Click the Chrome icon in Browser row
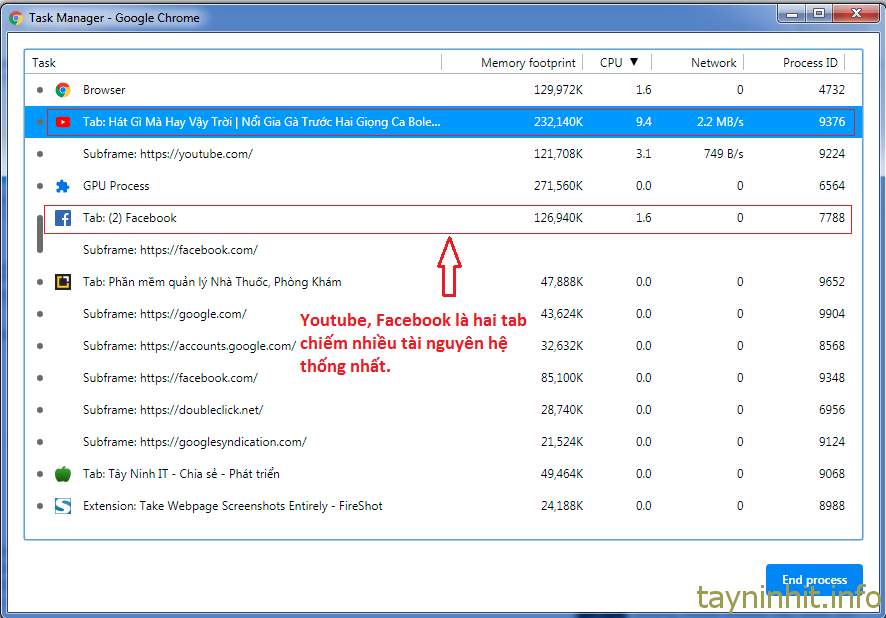Screen dimensions: 886x618 click(x=63, y=90)
